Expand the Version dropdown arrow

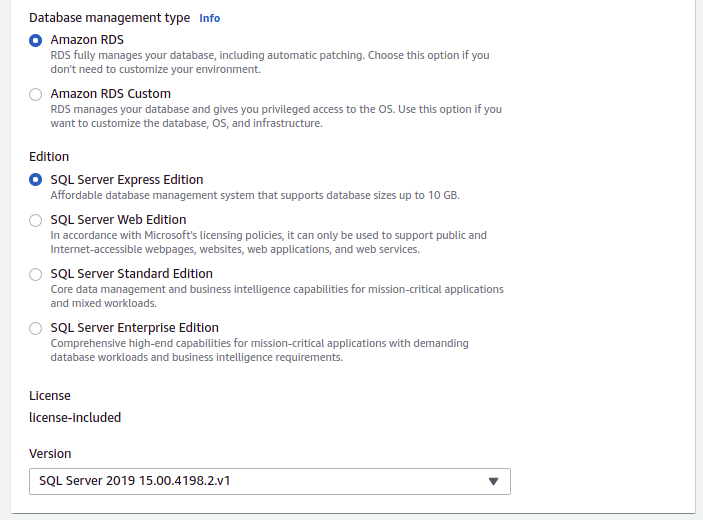point(493,481)
